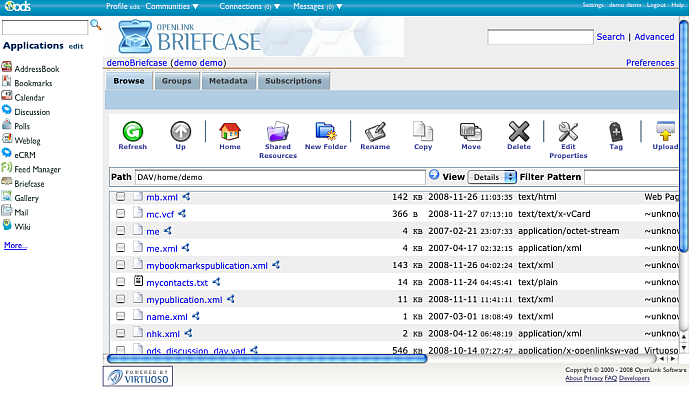Viewport: 700px width, 400px height.
Task: Go up one folder level
Action: (x=180, y=131)
